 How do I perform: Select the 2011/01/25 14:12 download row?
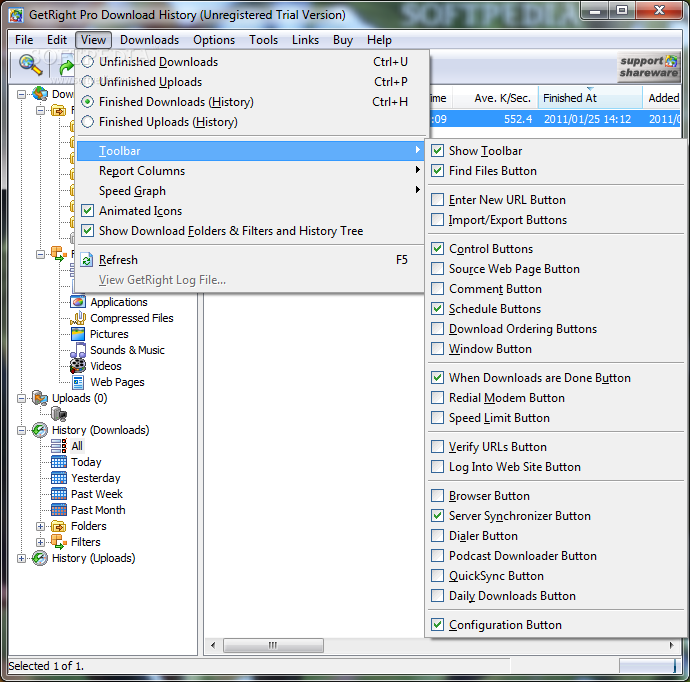(555, 119)
